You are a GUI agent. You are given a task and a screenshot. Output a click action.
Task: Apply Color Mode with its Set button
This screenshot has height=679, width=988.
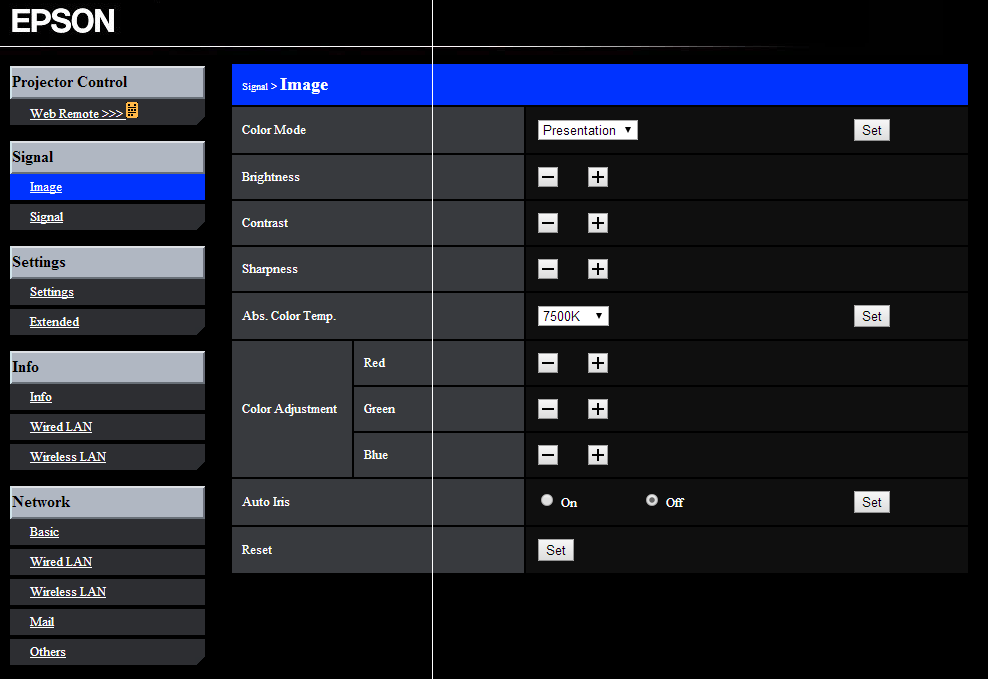[x=871, y=129]
